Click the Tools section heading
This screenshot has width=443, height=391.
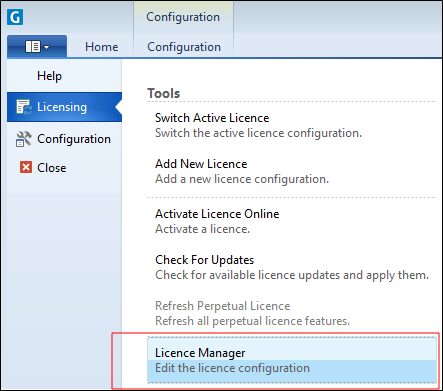click(164, 93)
